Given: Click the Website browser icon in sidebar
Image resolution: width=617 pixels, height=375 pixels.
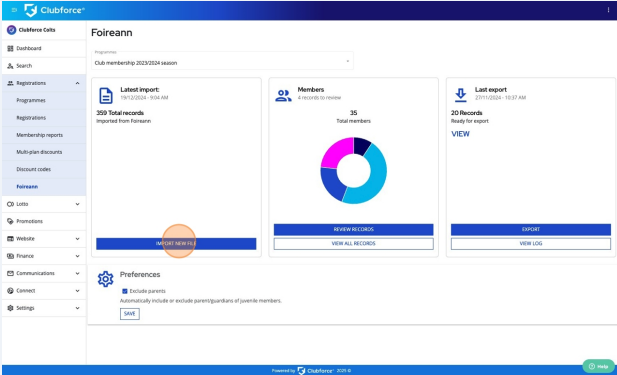Looking at the screenshot, I should pos(10,239).
